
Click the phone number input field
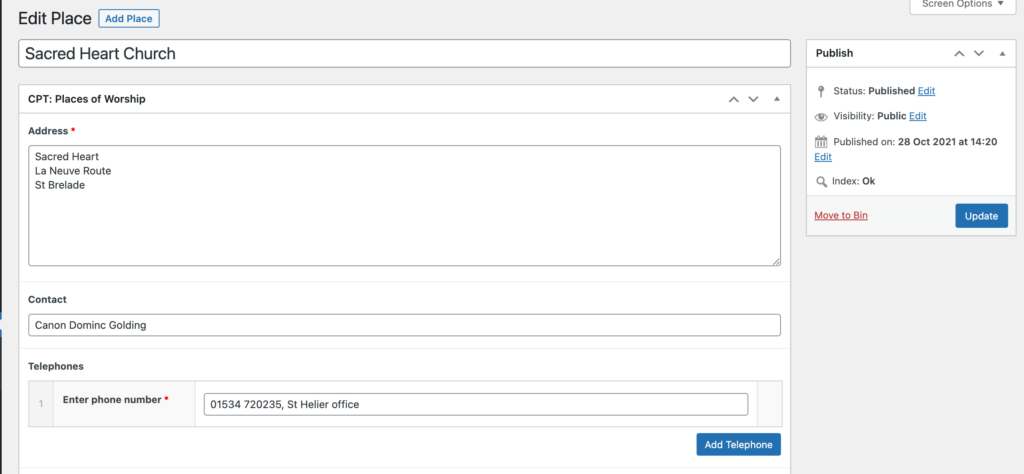pos(475,404)
